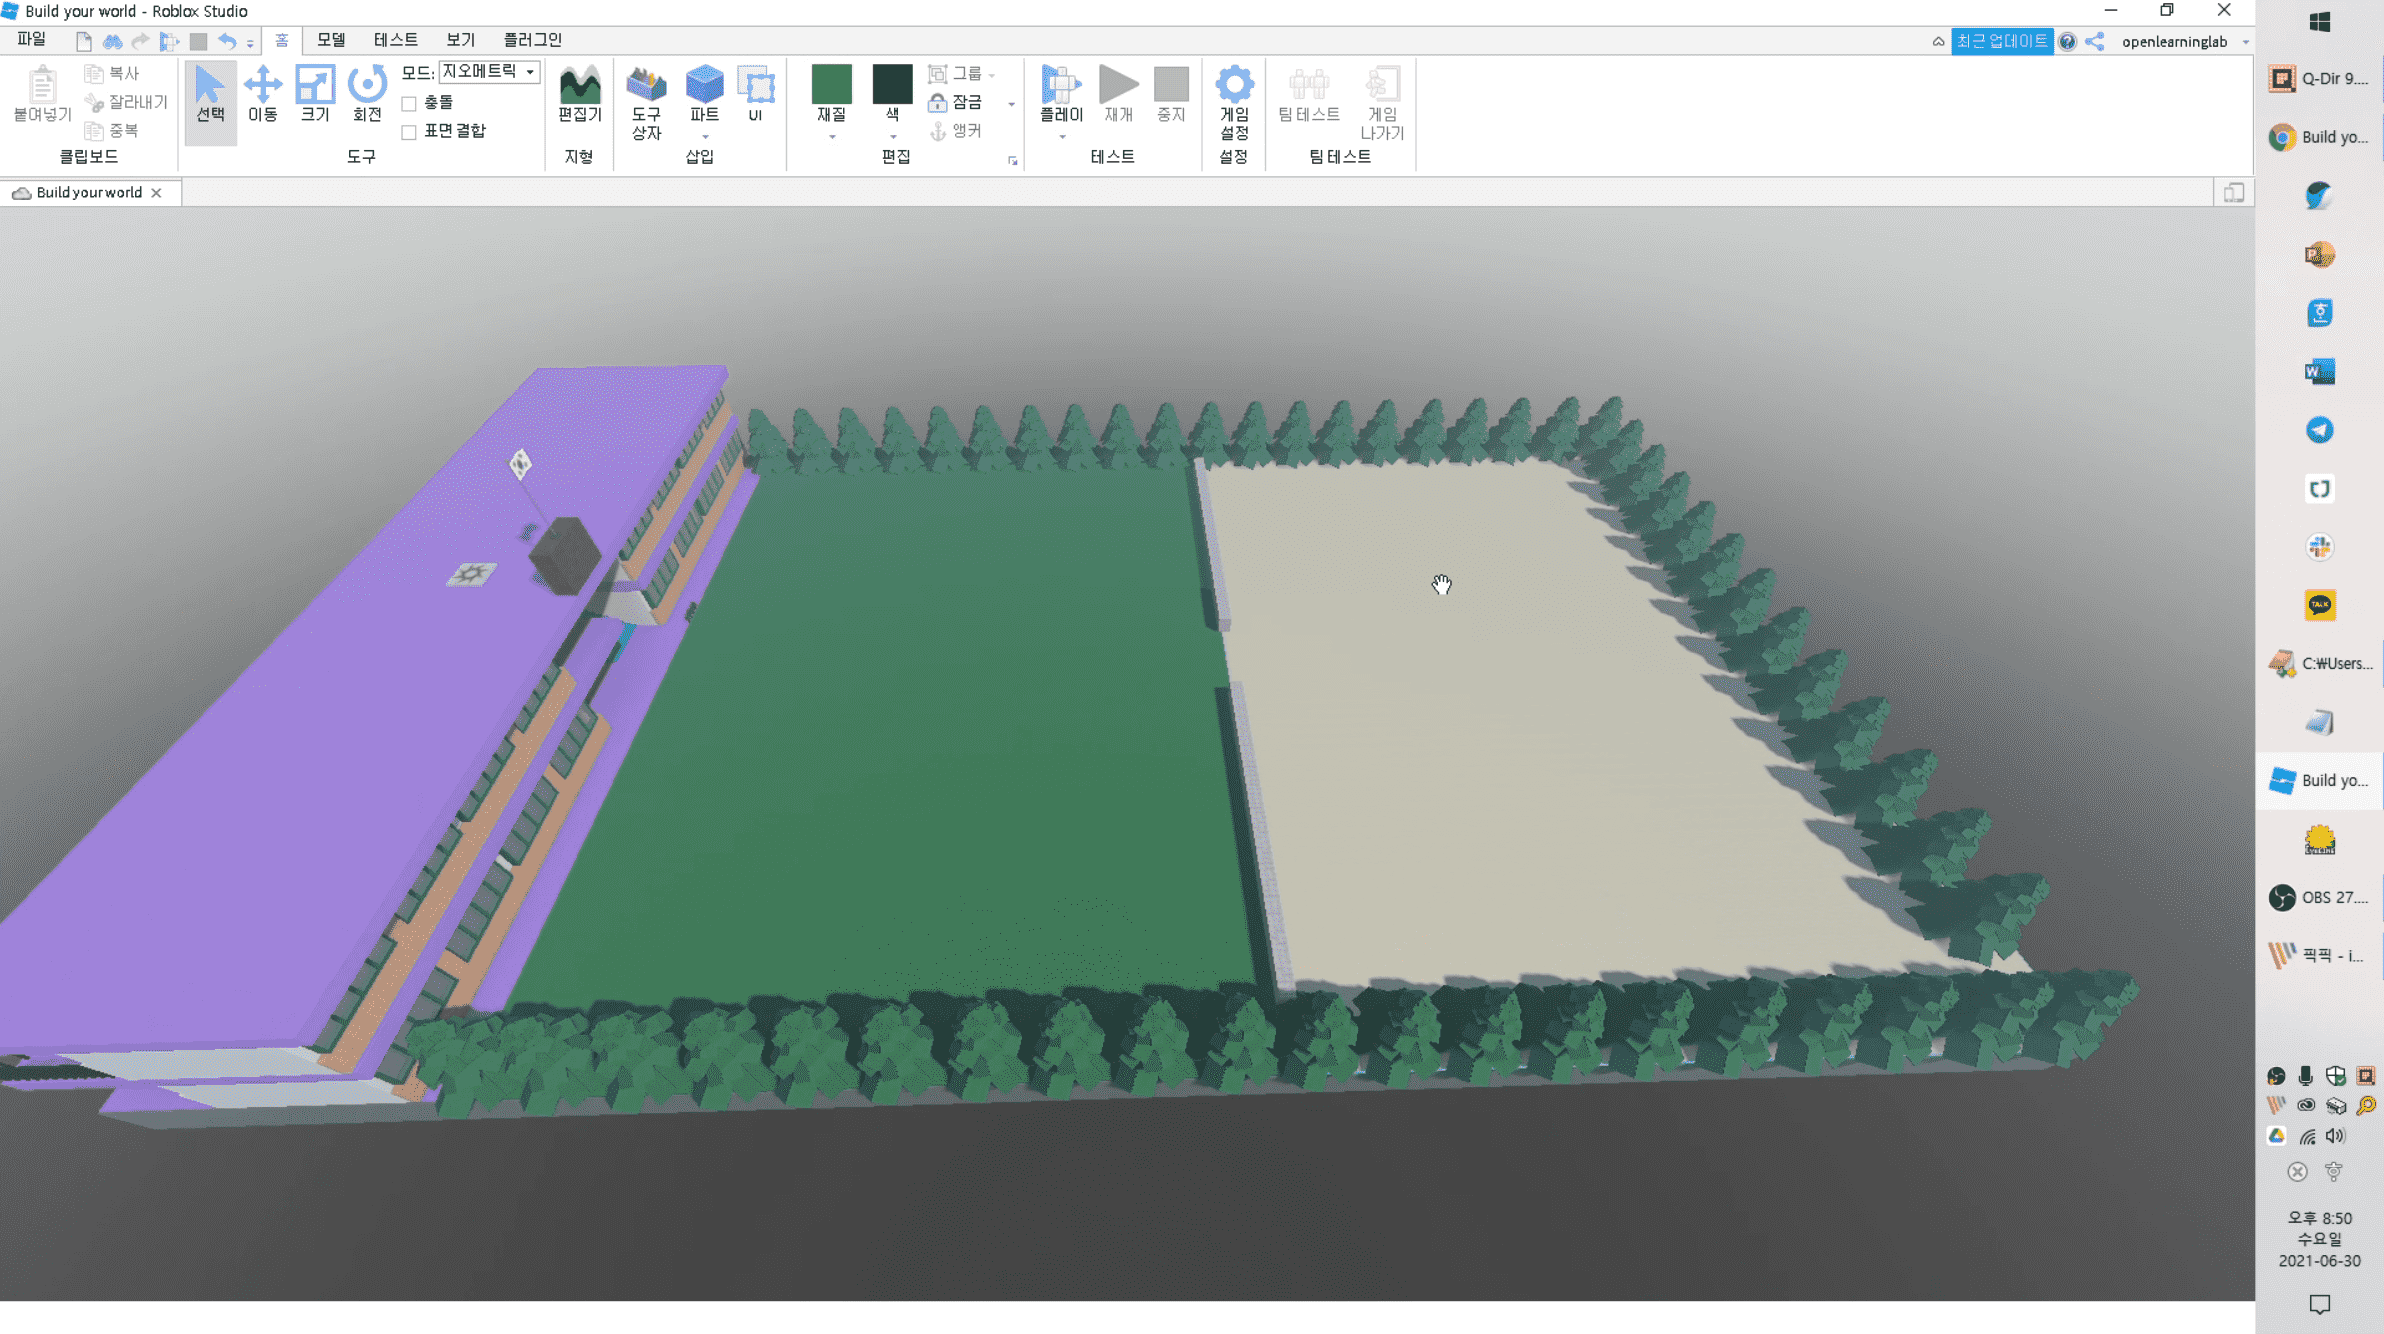
Task: Switch to OBS in the taskbar
Action: point(2319,898)
